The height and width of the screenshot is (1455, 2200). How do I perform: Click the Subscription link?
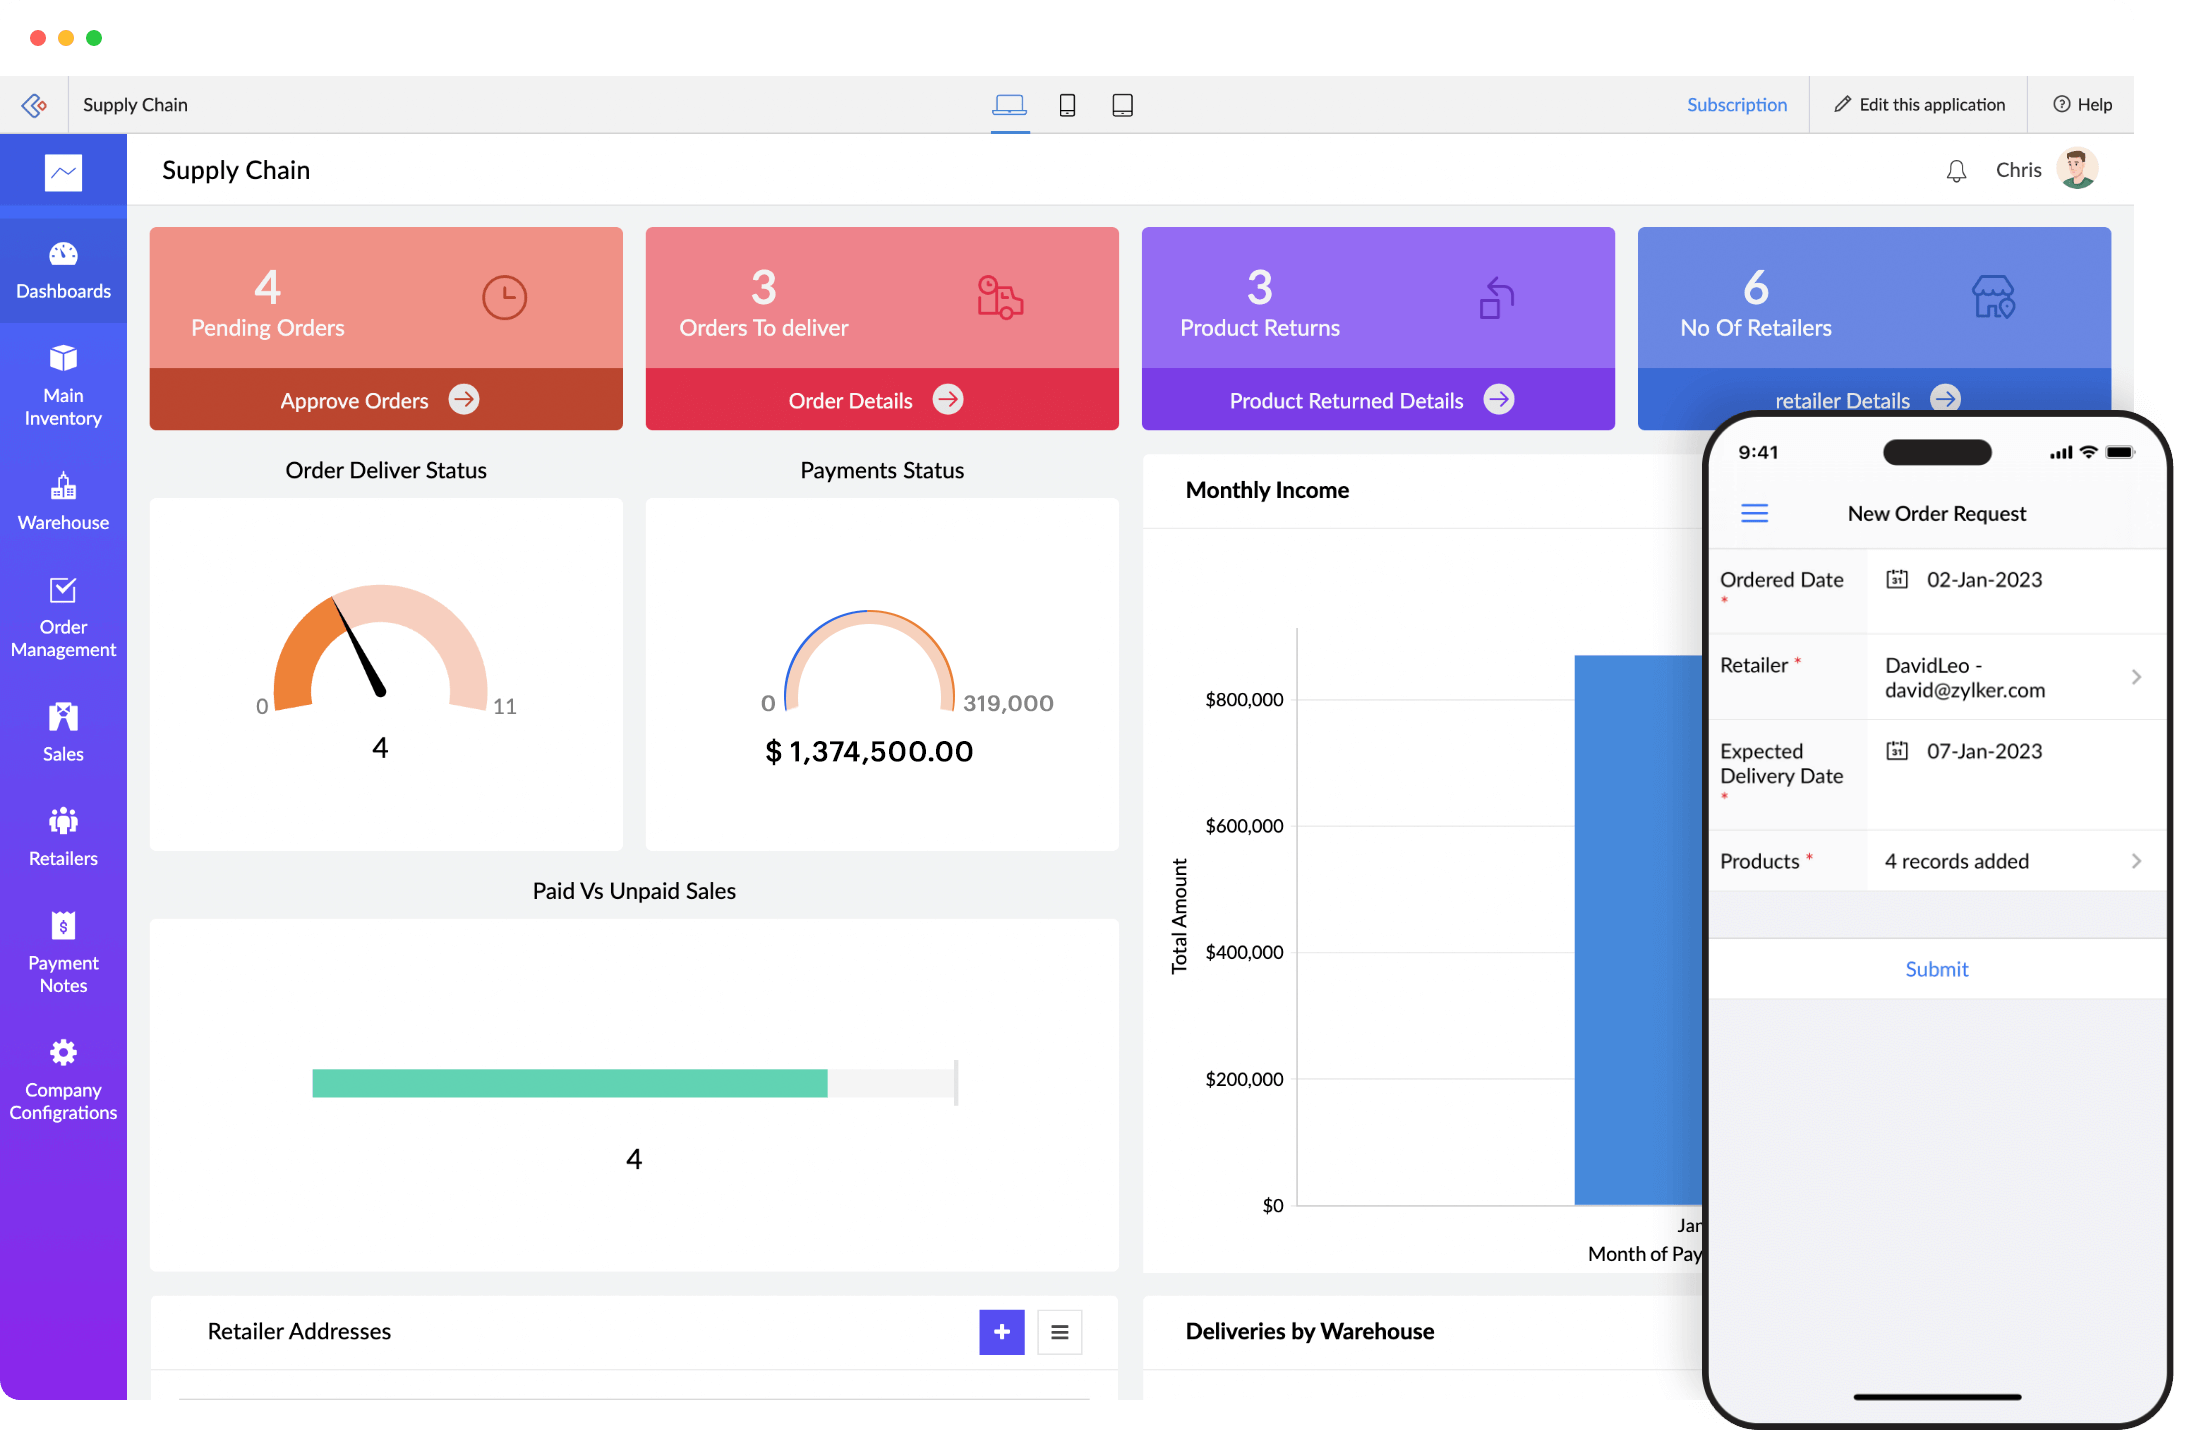click(x=1736, y=105)
